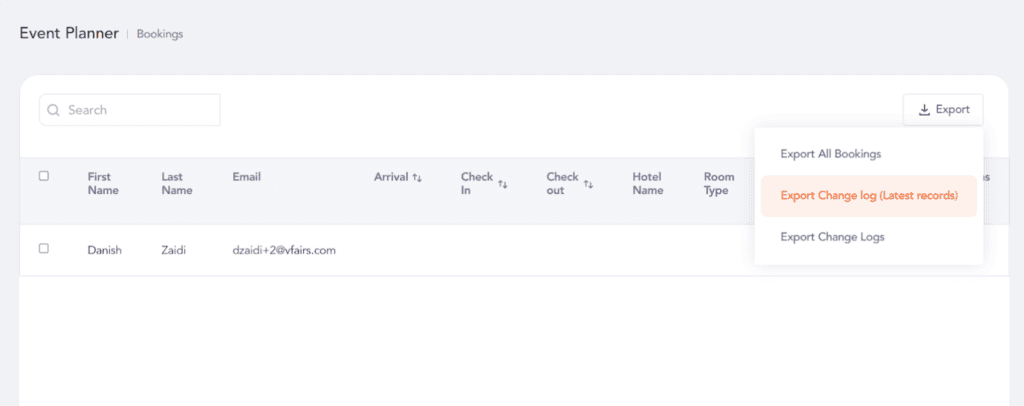The height and width of the screenshot is (406, 1024).
Task: Focus the Search input field
Action: click(130, 110)
